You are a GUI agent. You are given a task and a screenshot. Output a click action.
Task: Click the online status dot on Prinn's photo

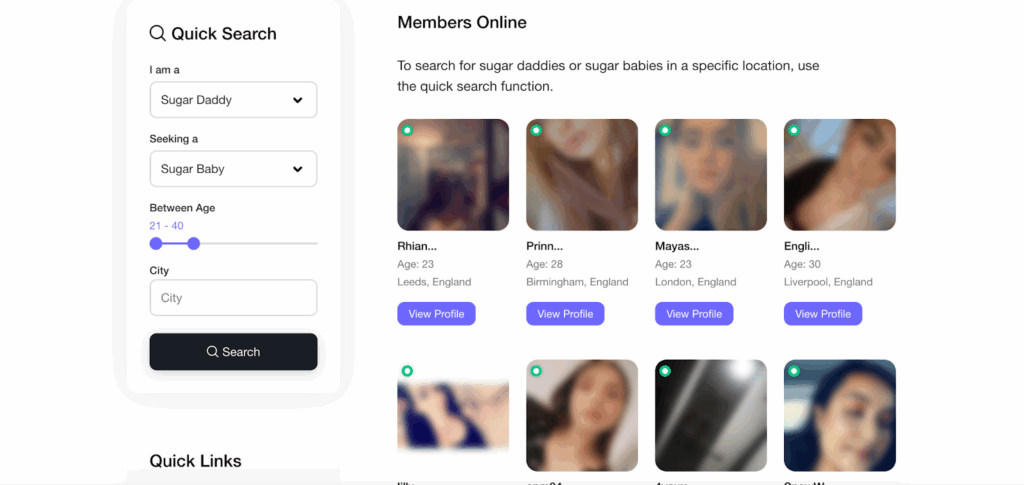pos(536,130)
